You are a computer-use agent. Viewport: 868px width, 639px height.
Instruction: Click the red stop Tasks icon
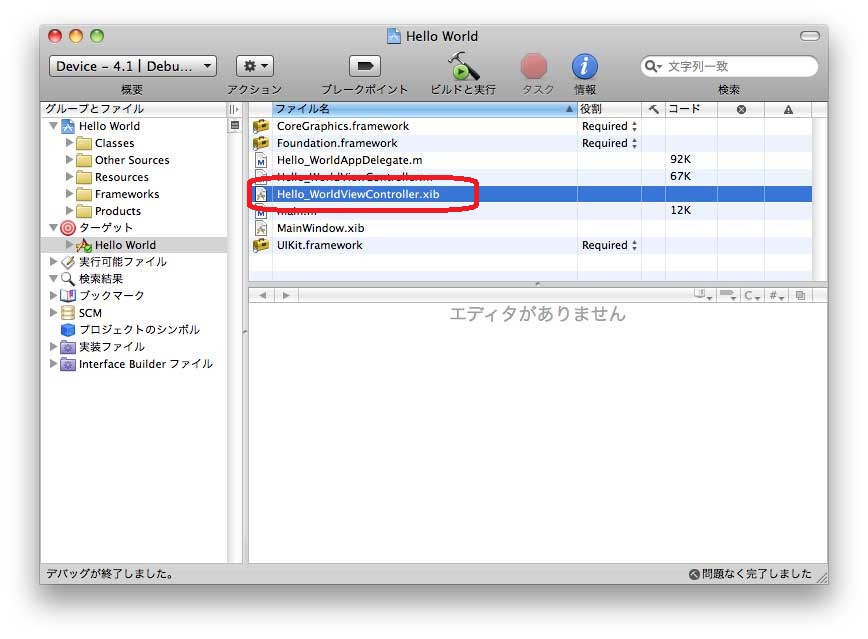[x=535, y=67]
